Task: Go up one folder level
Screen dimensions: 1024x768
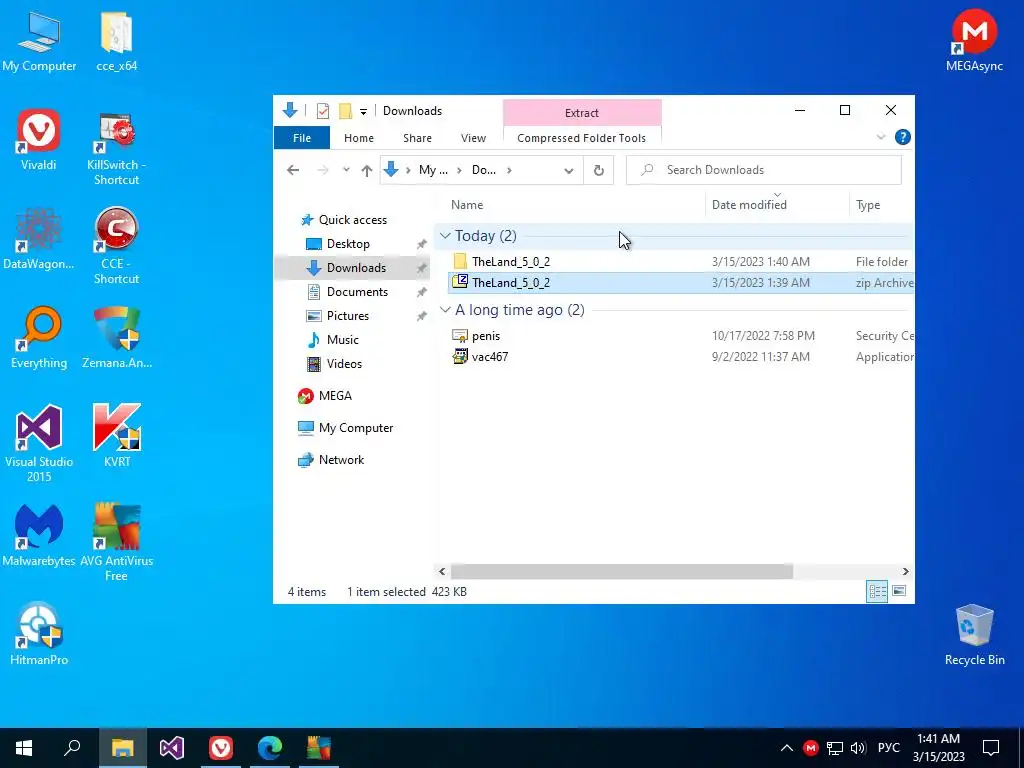Action: click(367, 170)
